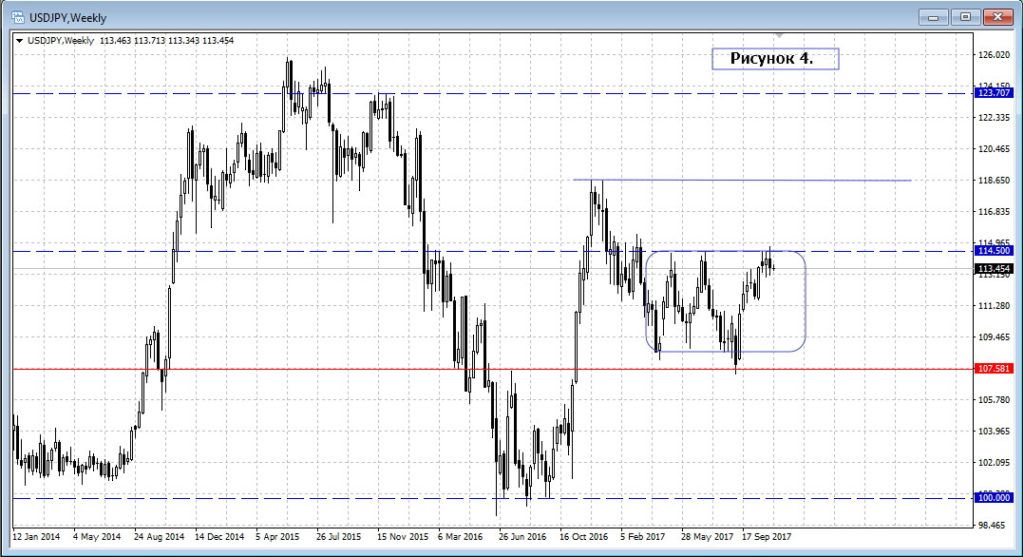Click the chart window icon in title bar
Image resolution: width=1024 pixels, height=557 pixels.
coord(18,17)
